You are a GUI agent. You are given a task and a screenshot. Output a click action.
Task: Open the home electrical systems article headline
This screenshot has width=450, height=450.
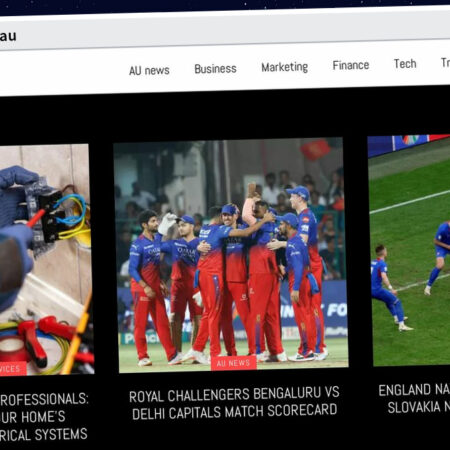(x=44, y=417)
